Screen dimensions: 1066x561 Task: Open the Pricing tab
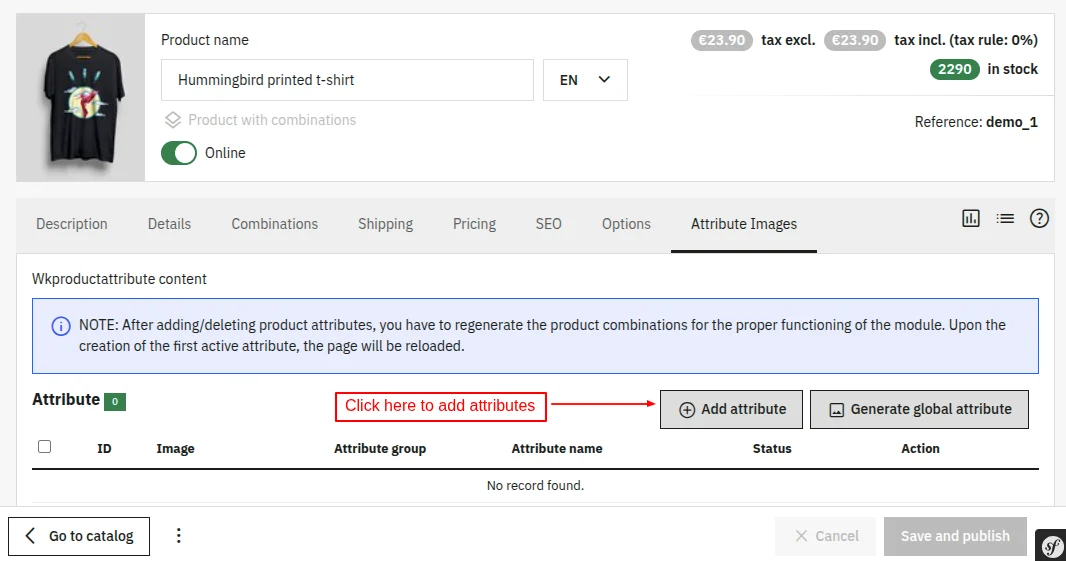click(x=474, y=224)
